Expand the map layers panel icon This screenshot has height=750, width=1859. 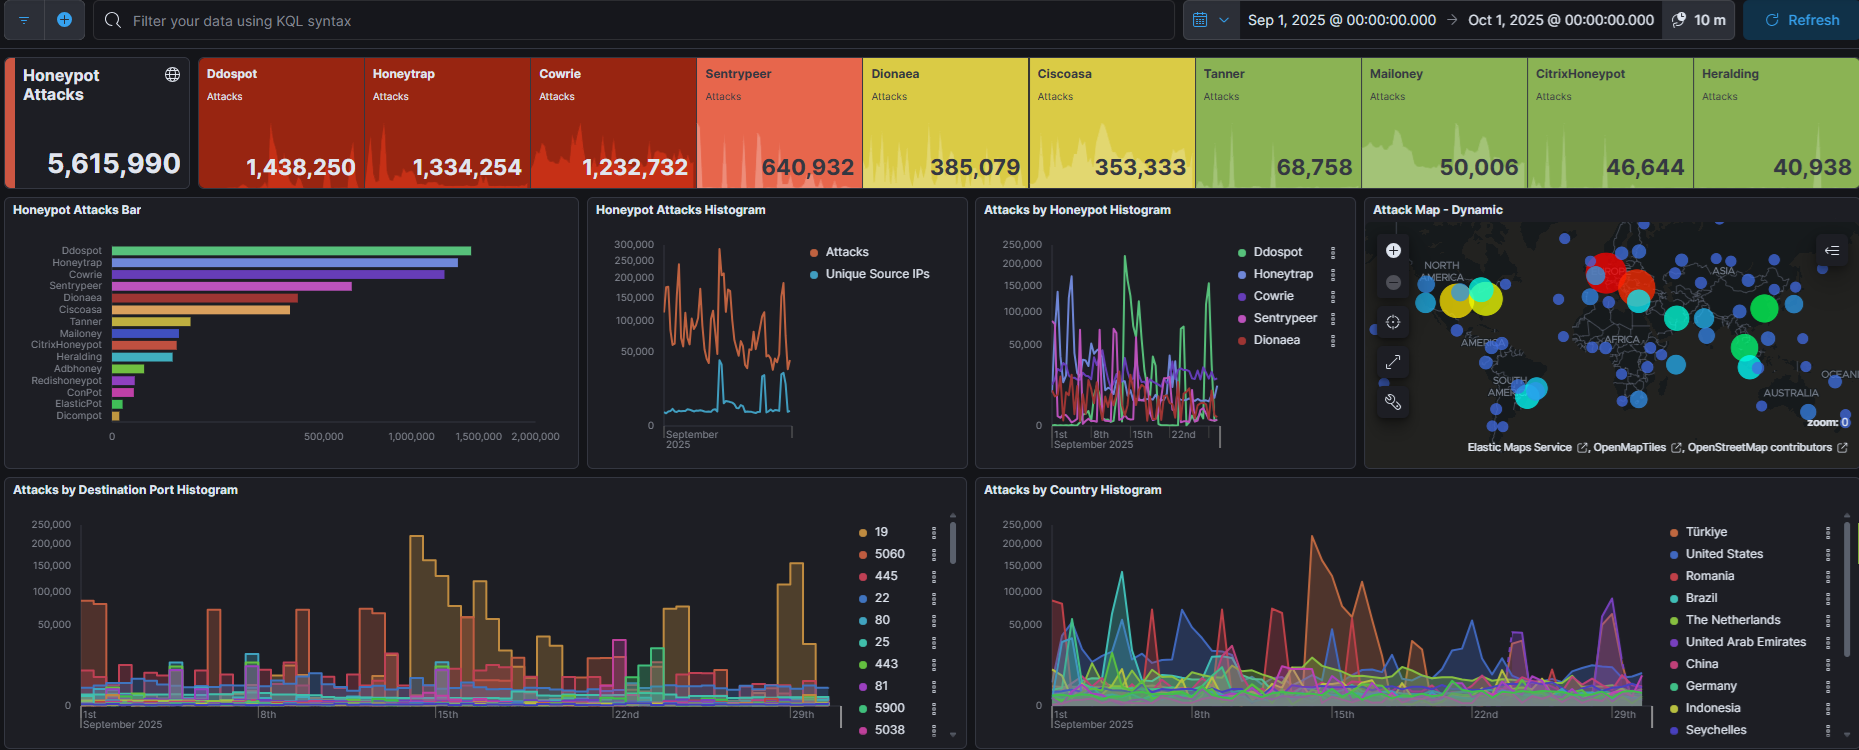[x=1832, y=251]
